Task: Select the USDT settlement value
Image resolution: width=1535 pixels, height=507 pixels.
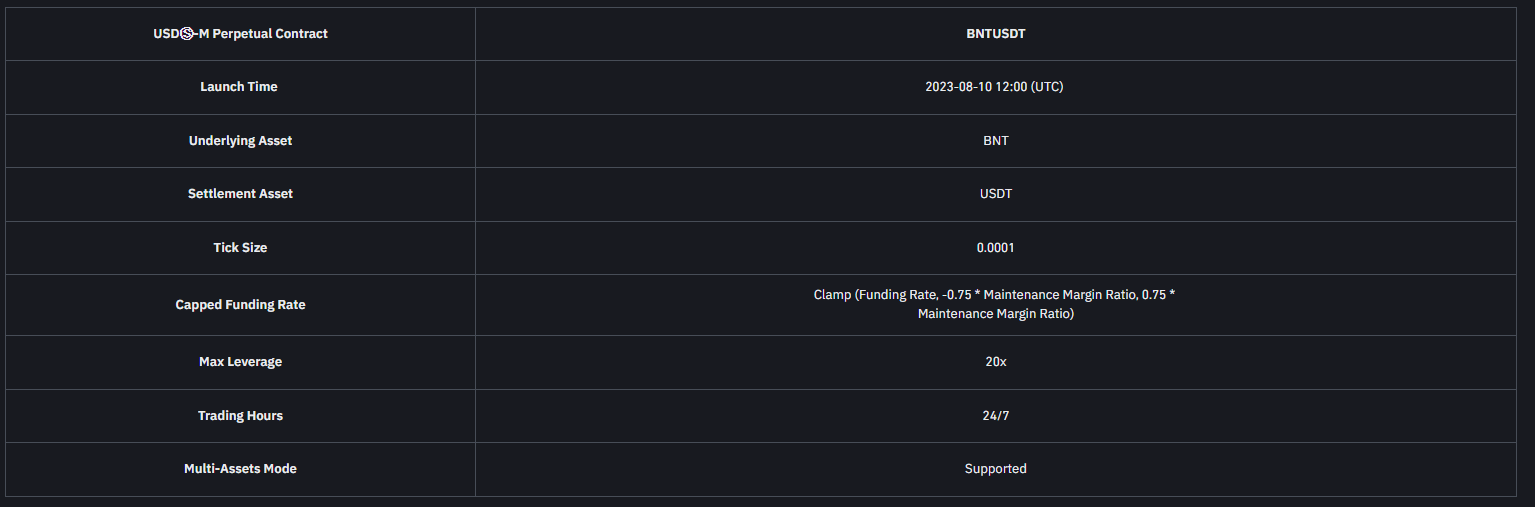Action: click(995, 194)
